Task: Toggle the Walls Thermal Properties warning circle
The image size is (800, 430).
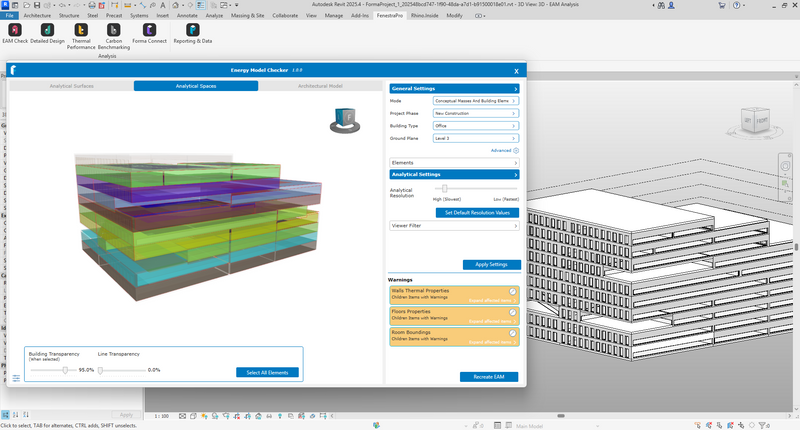Action: (x=512, y=291)
